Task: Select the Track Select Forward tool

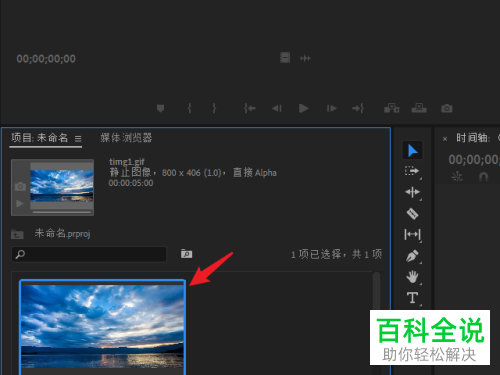Action: (412, 171)
